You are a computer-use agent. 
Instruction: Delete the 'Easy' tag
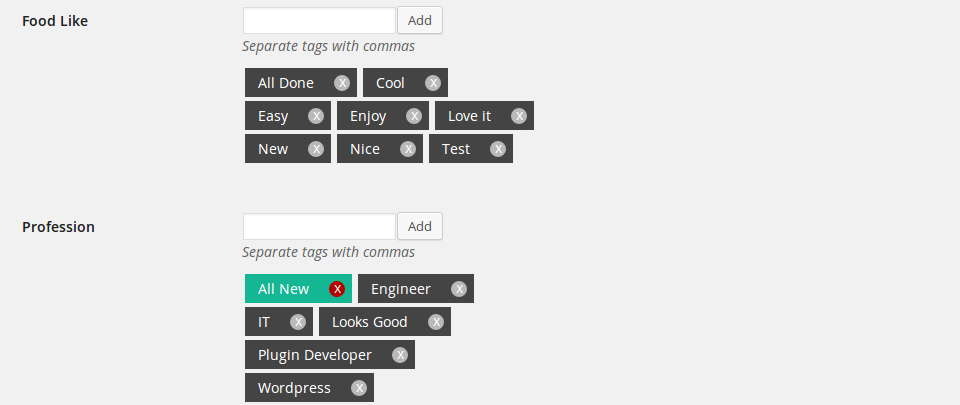(x=316, y=116)
